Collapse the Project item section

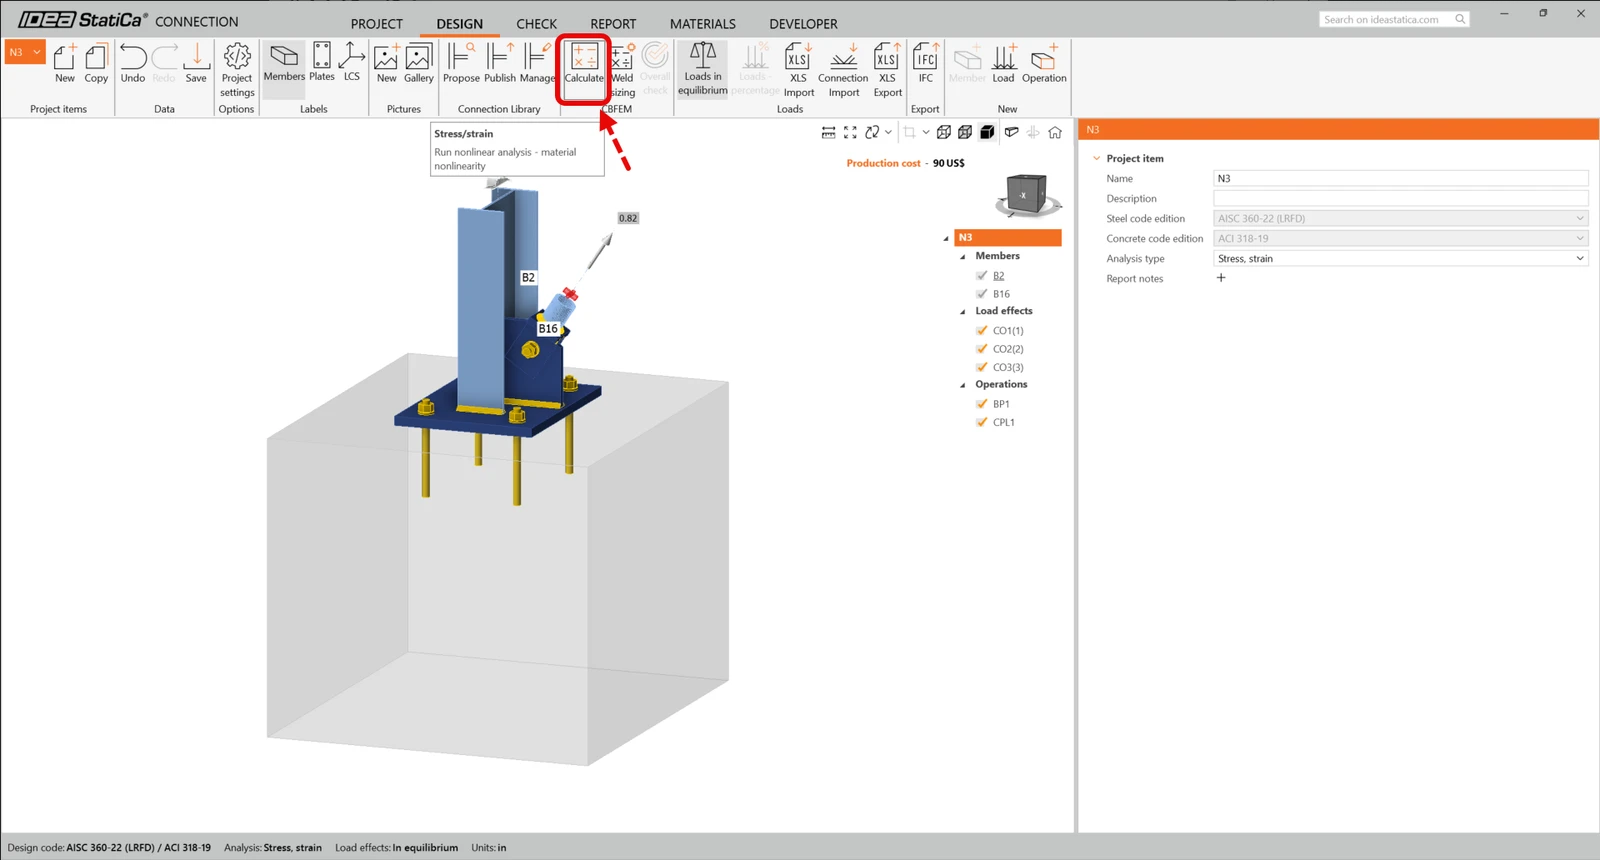click(x=1097, y=159)
